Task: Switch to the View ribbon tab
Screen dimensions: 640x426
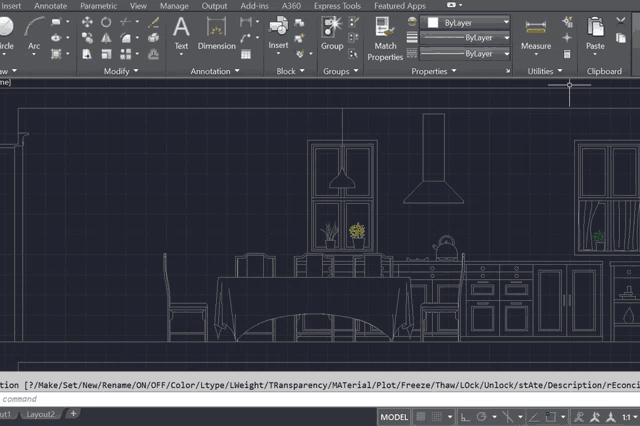Action: point(138,6)
